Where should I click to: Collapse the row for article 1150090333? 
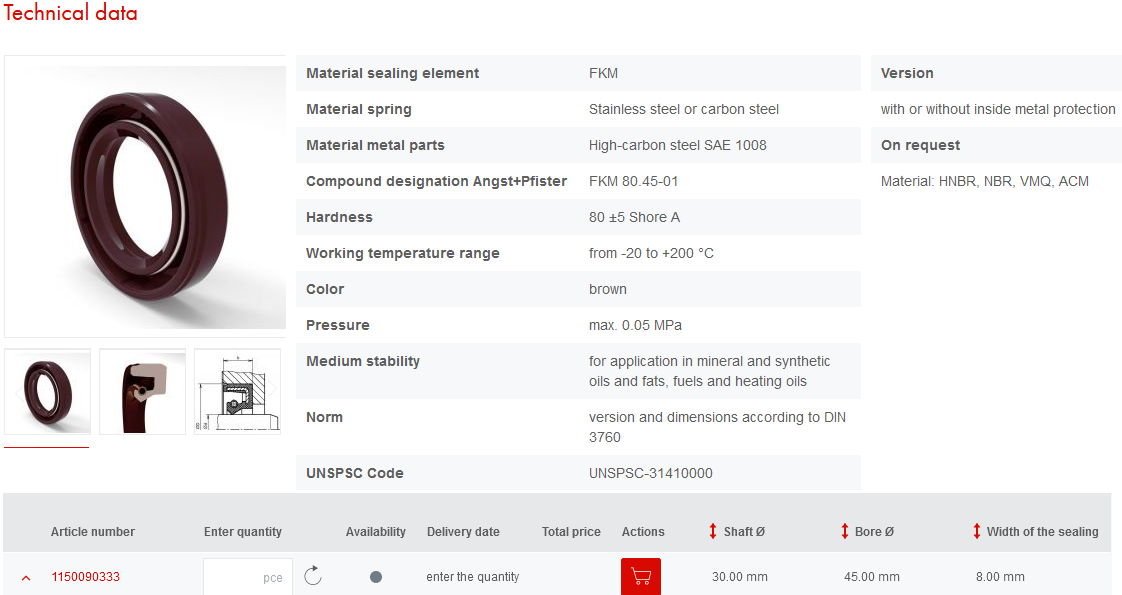point(26,577)
